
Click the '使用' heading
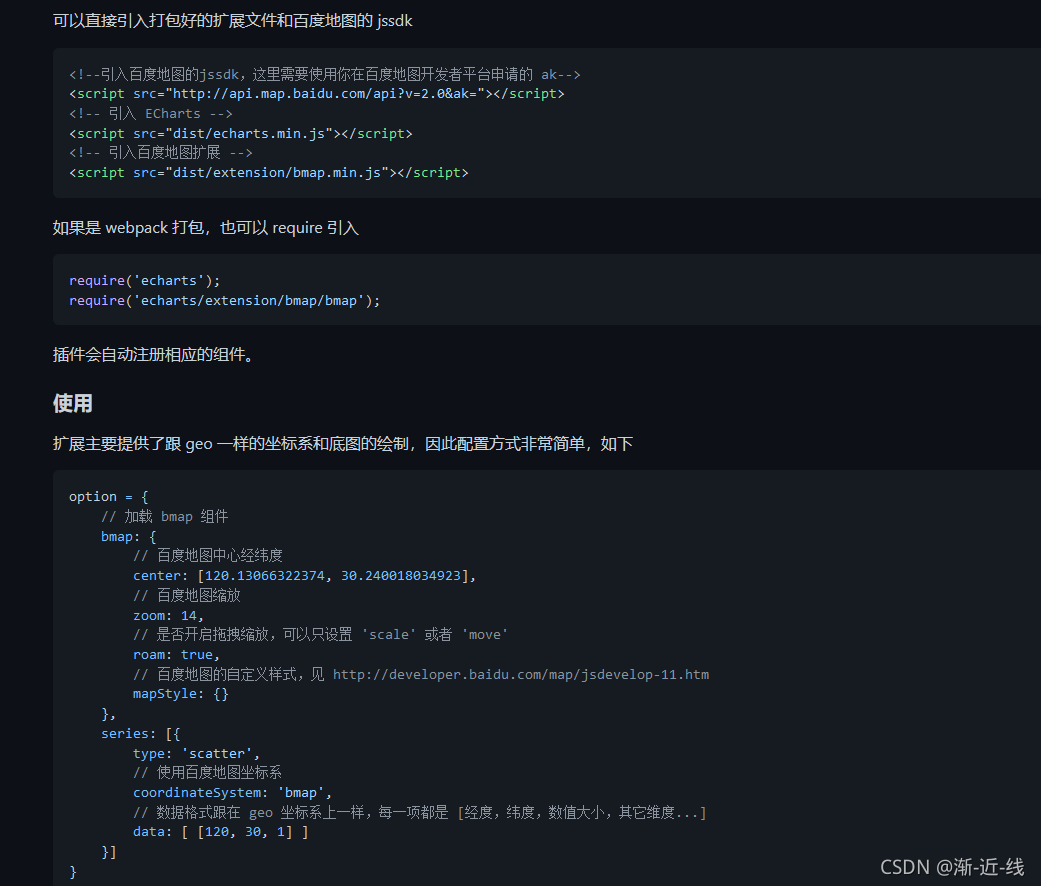[72, 403]
